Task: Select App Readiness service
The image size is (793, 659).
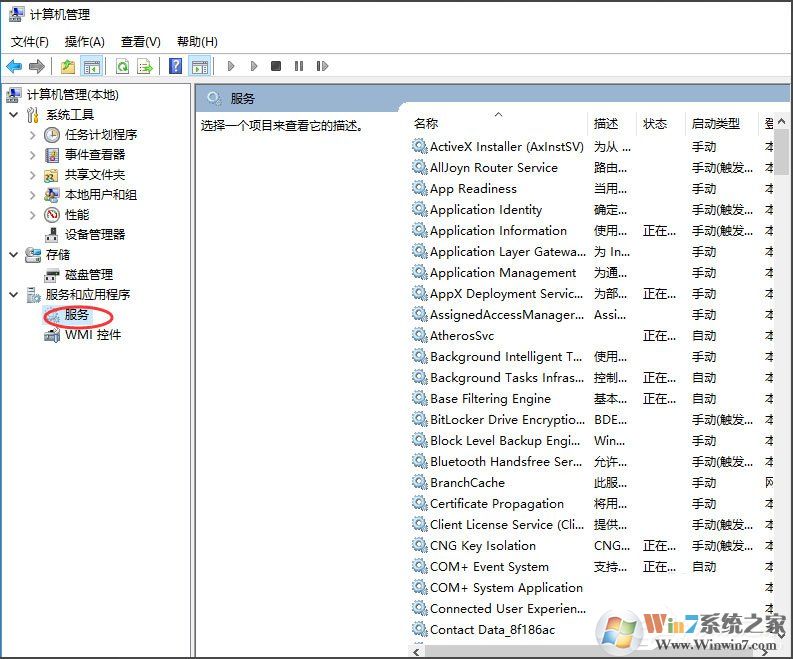Action: pyautogui.click(x=473, y=189)
